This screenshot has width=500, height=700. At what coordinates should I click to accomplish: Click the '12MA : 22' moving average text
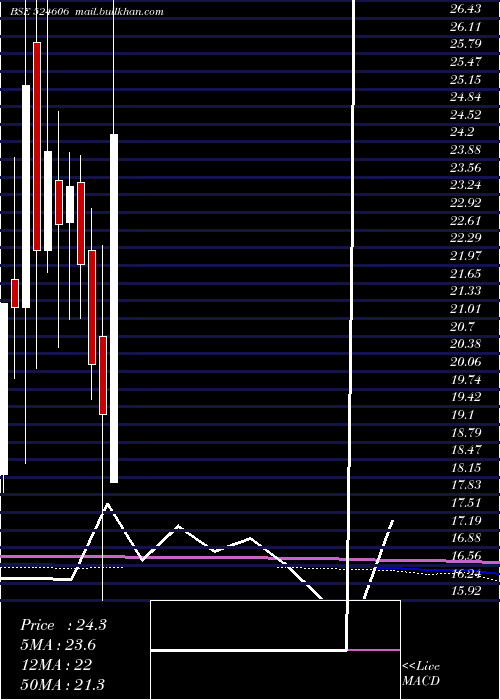56,665
